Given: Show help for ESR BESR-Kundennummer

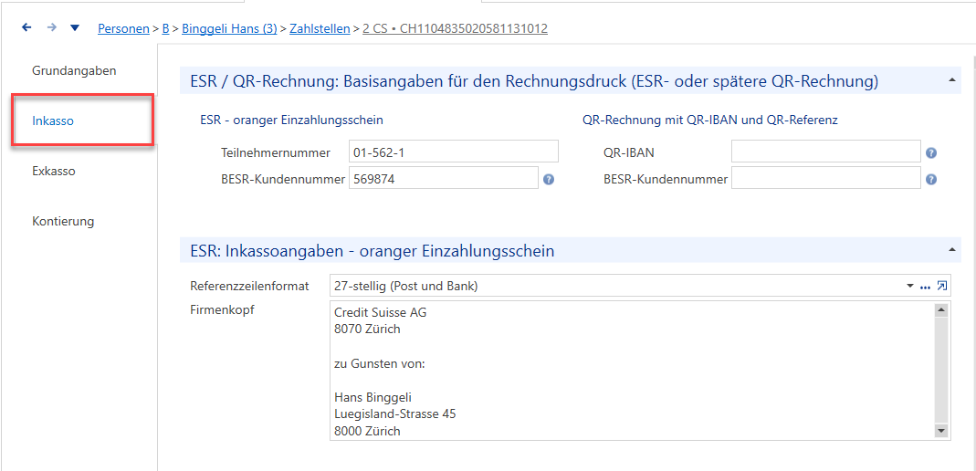Looking at the screenshot, I should coord(548,179).
